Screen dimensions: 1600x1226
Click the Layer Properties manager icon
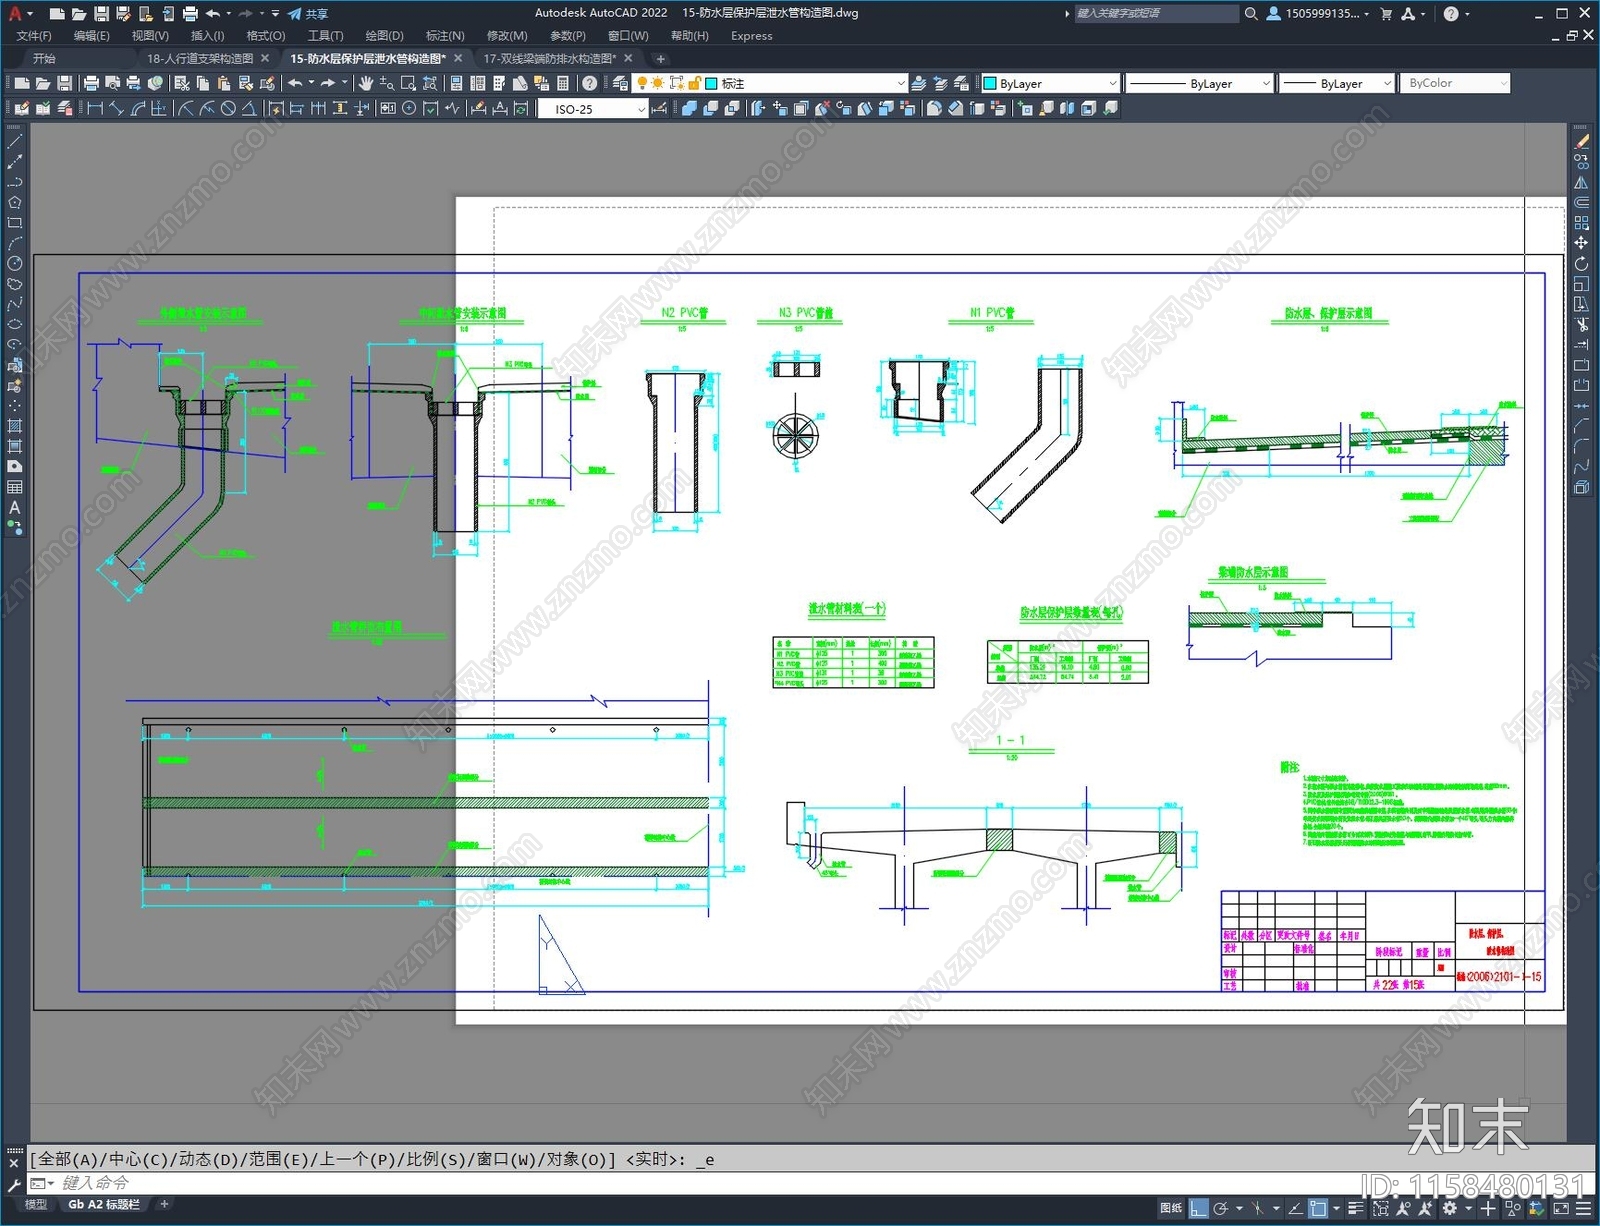(620, 83)
